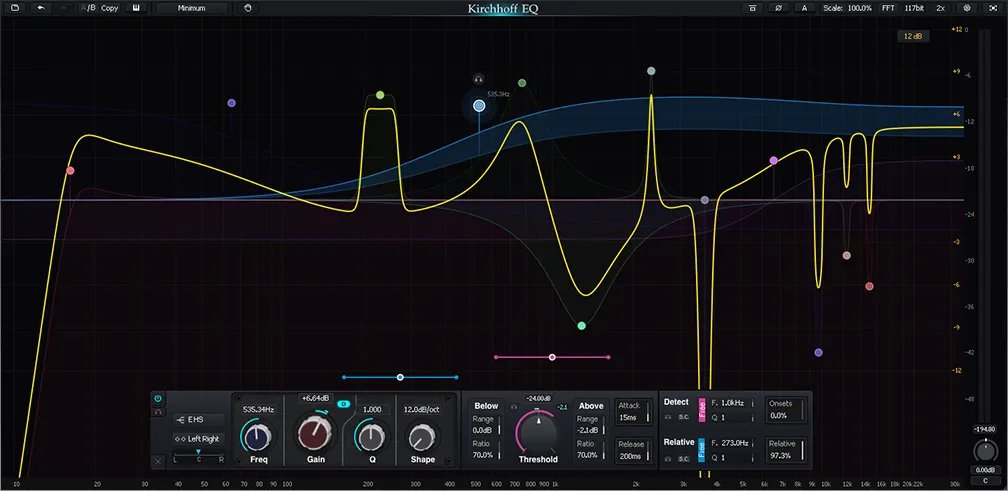
Task: Toggle the phase invert (Ø) button
Action: point(778,8)
